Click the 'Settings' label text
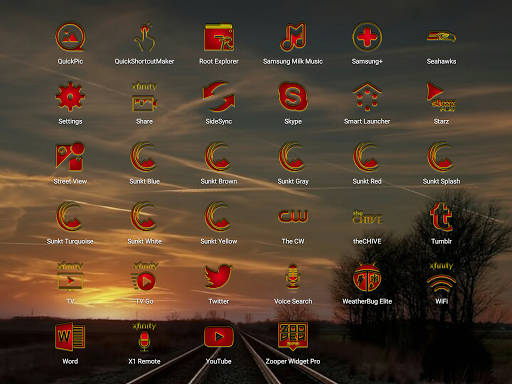Screen dimensions: 512x384 coord(70,122)
